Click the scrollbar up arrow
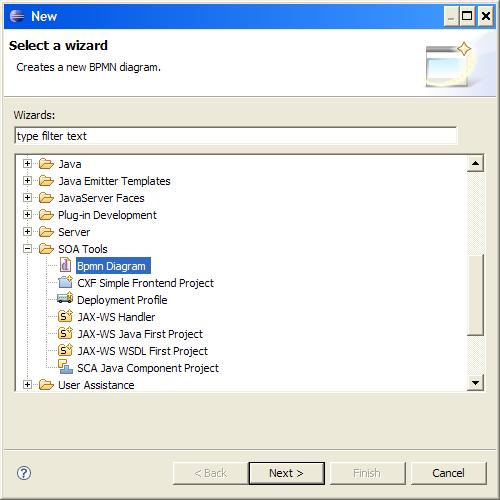 [x=475, y=163]
